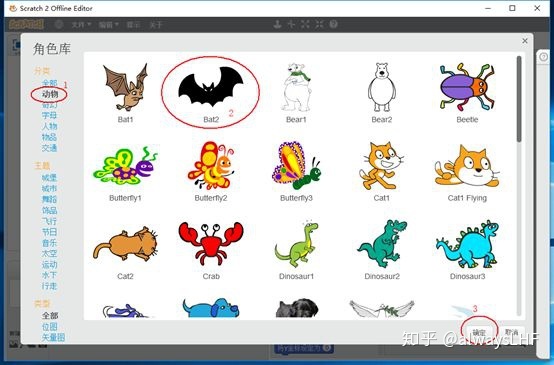Open the 编辑 menu
This screenshot has width=554, height=365.
point(108,24)
